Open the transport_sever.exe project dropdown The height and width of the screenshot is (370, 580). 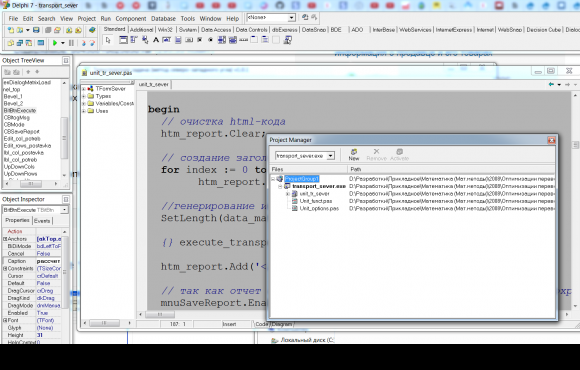point(331,156)
